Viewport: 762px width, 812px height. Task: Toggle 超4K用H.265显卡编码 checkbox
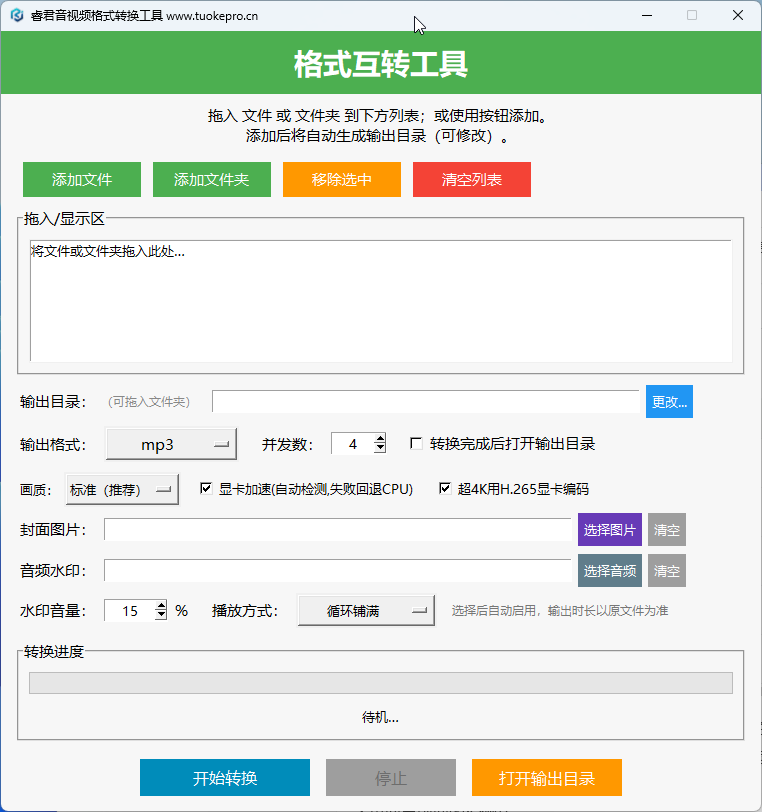(x=445, y=488)
